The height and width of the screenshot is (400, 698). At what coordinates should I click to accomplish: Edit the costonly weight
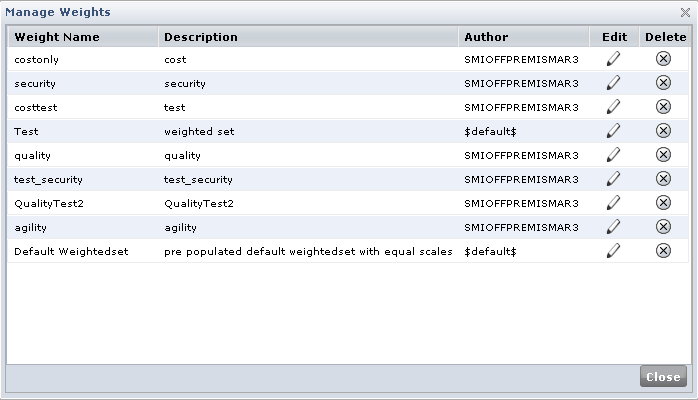pyautogui.click(x=613, y=59)
